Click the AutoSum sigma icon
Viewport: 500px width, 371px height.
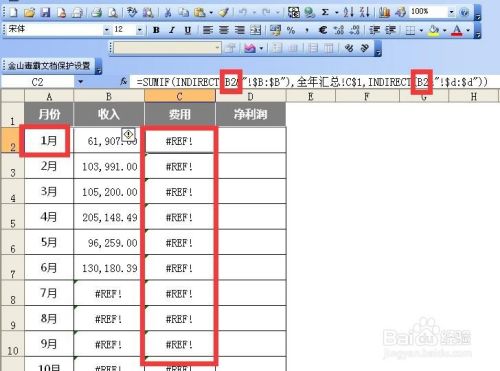point(325,13)
